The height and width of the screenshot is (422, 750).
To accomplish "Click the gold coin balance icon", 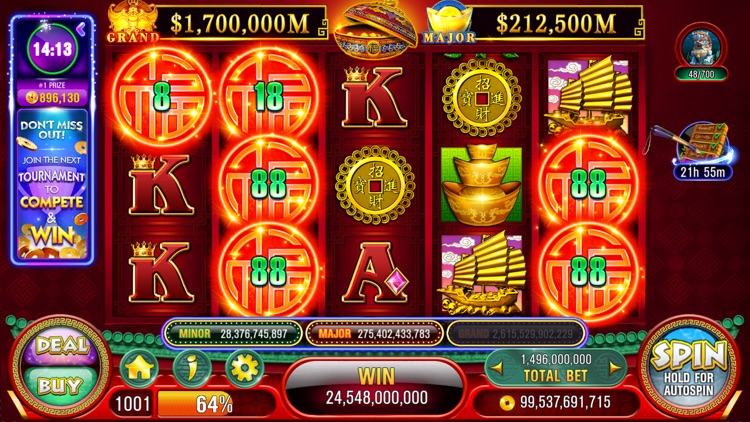I will coord(507,402).
